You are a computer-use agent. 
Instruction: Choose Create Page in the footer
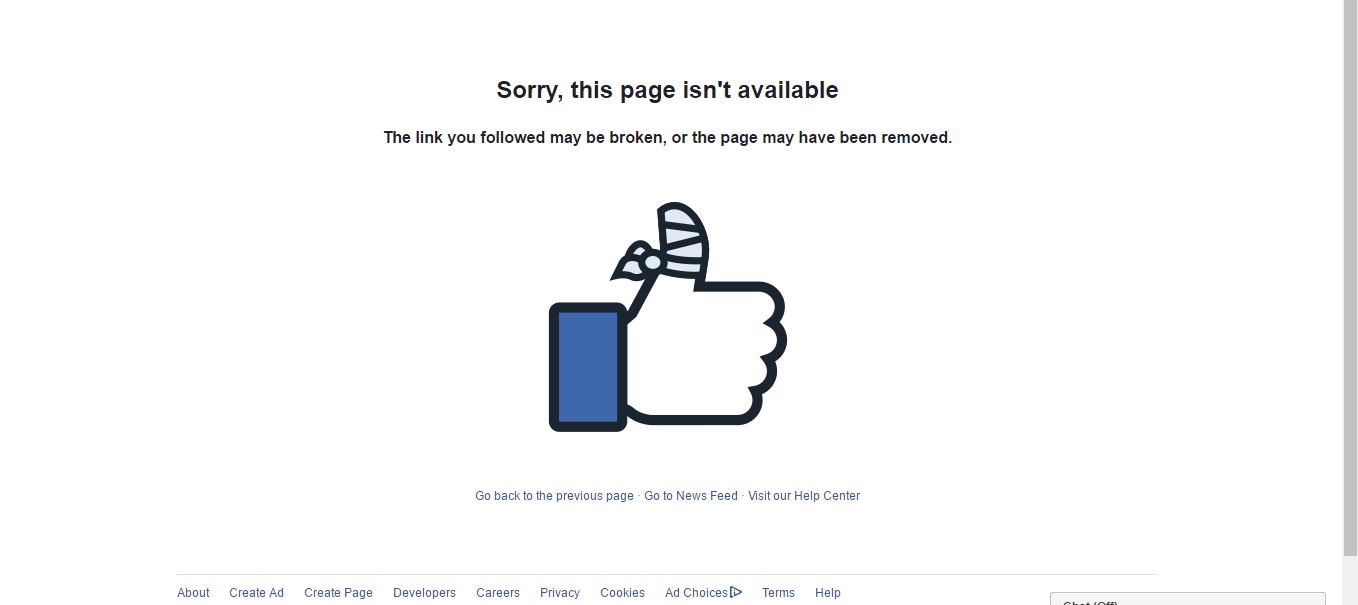(x=338, y=593)
